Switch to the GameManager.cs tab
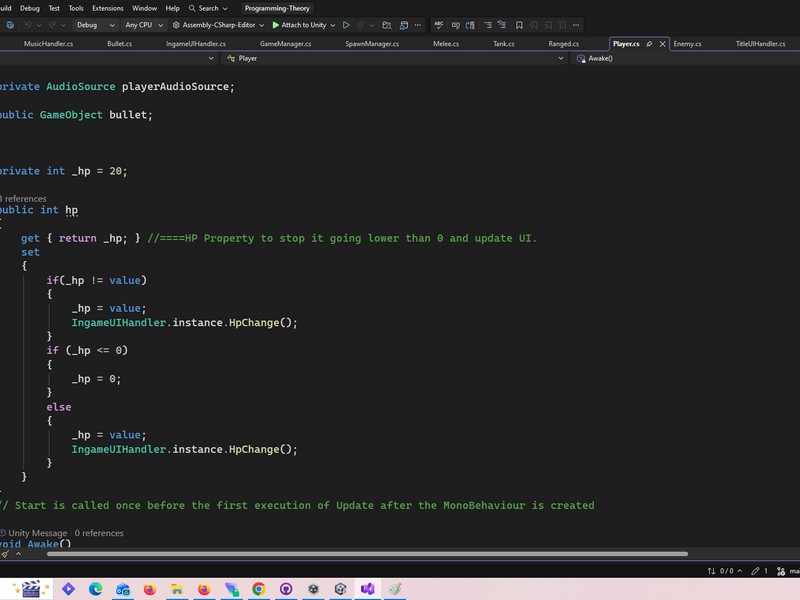This screenshot has width=800, height=600. coord(284,44)
